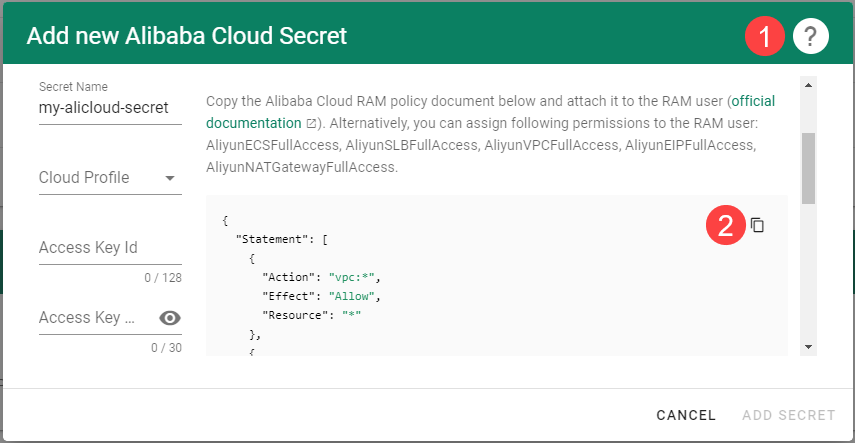The width and height of the screenshot is (855, 443).
Task: Click the vertical scrollbar thumb
Action: point(808,168)
